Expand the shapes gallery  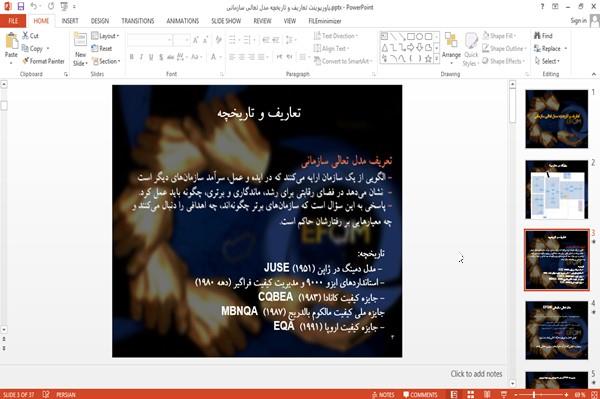coord(436,59)
